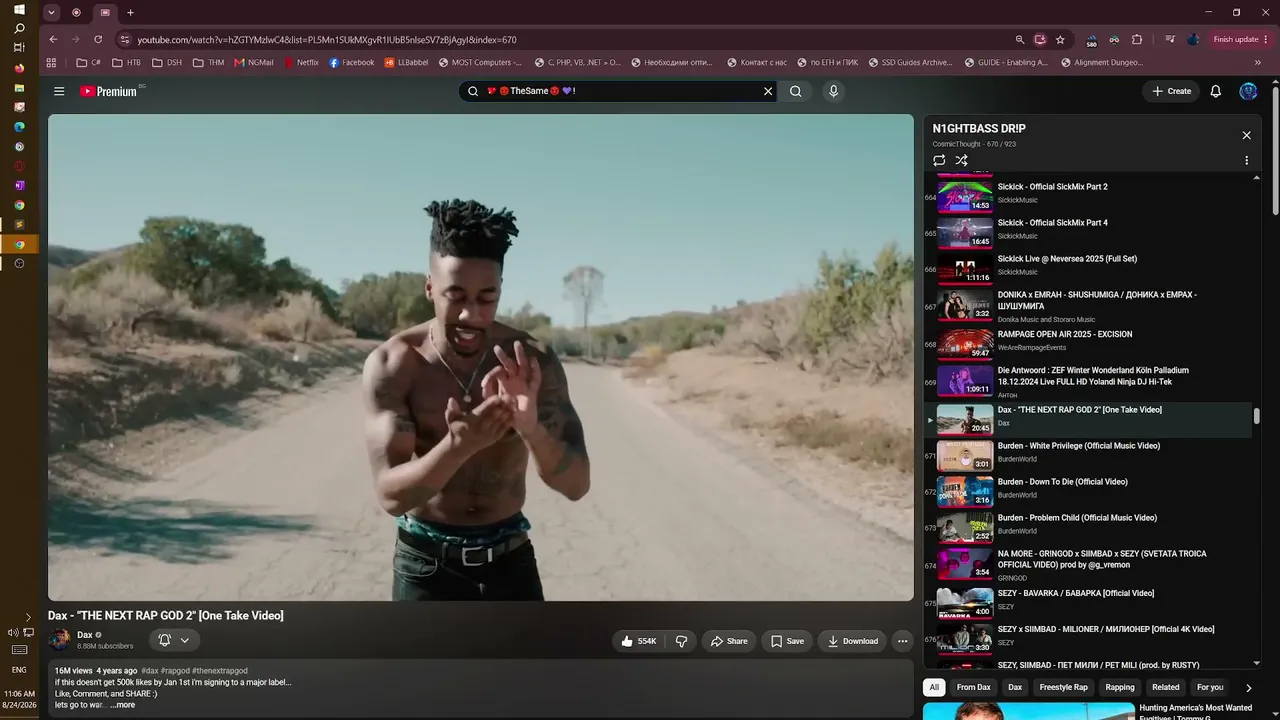Viewport: 1280px width, 720px height.
Task: Download the current video
Action: pyautogui.click(x=852, y=641)
